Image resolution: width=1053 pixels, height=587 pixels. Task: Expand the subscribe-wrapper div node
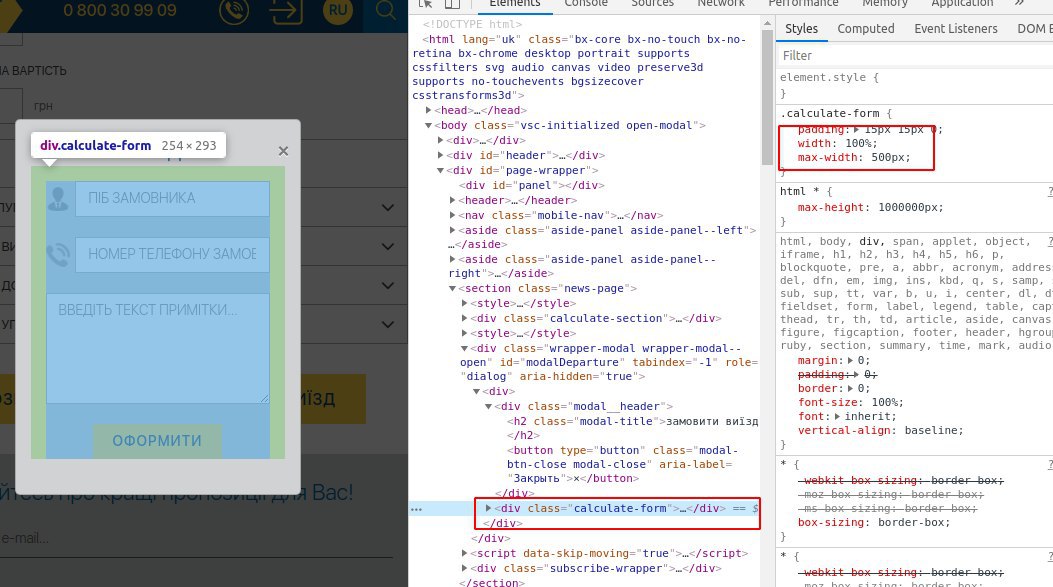(465, 568)
